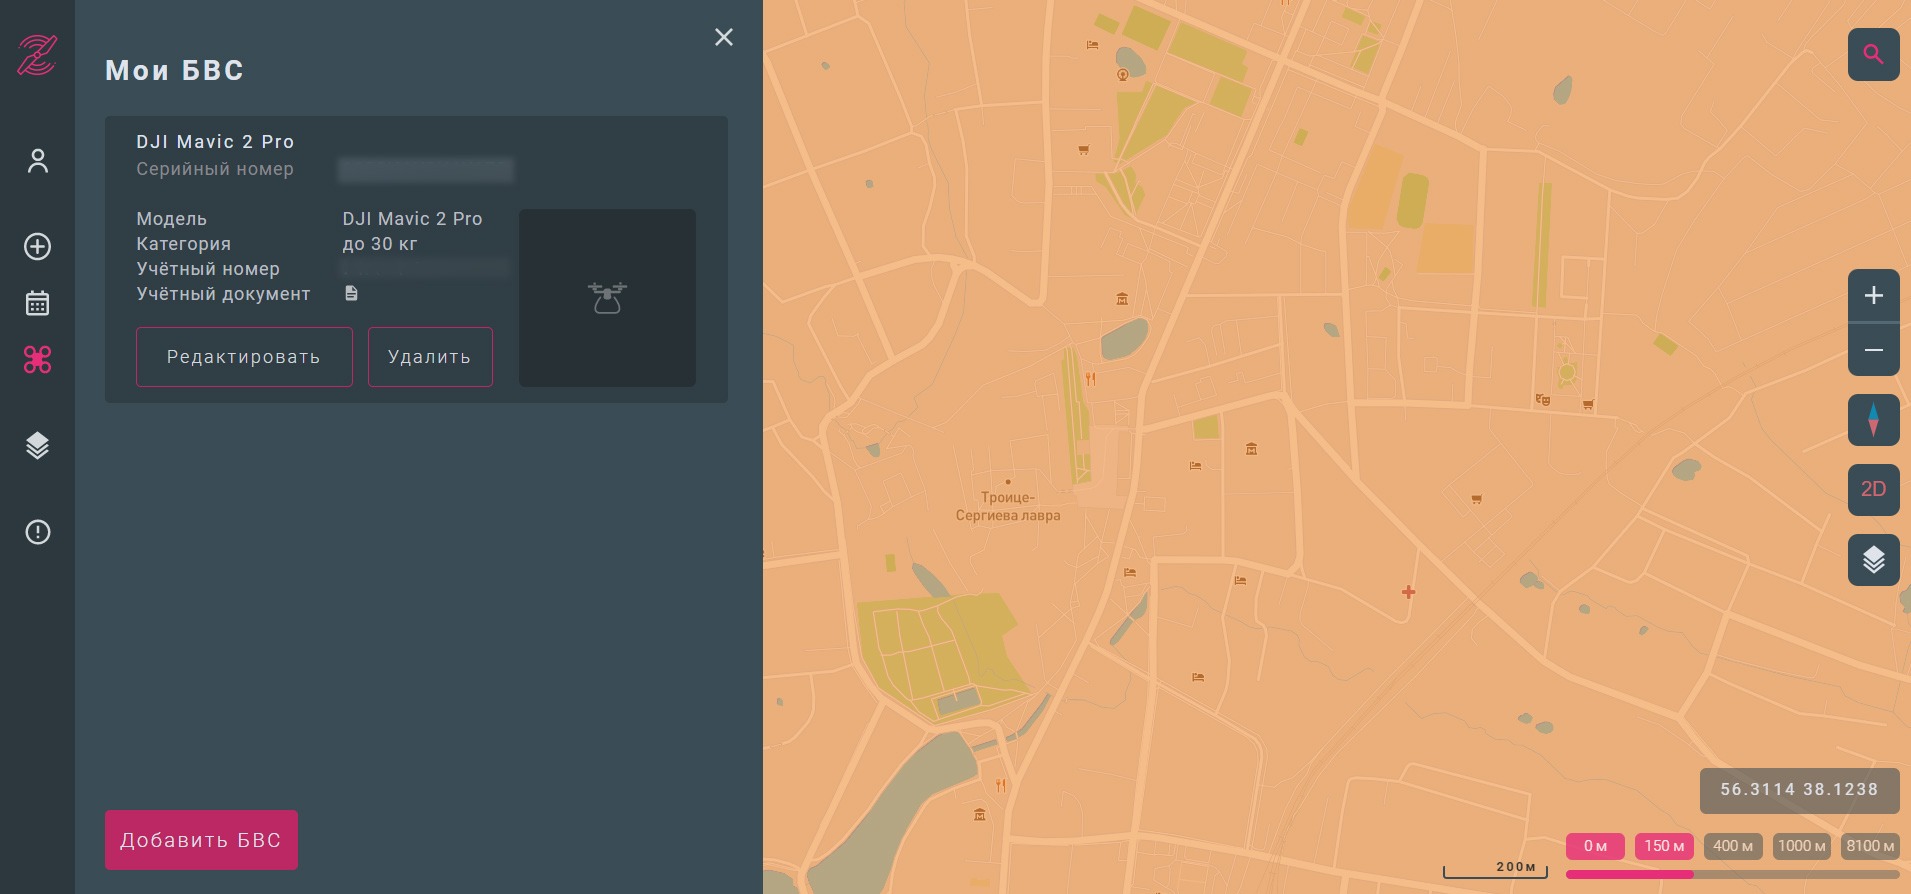Viewport: 1911px width, 894px height.
Task: Click the pink altitude range slider bar
Action: click(x=1630, y=874)
